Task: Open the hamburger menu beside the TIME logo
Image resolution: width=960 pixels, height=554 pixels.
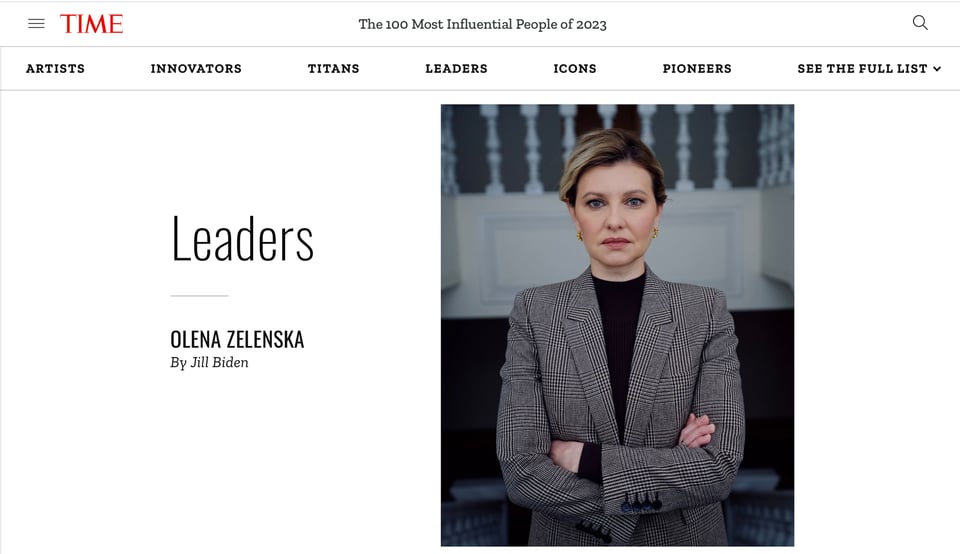Action: tap(36, 24)
